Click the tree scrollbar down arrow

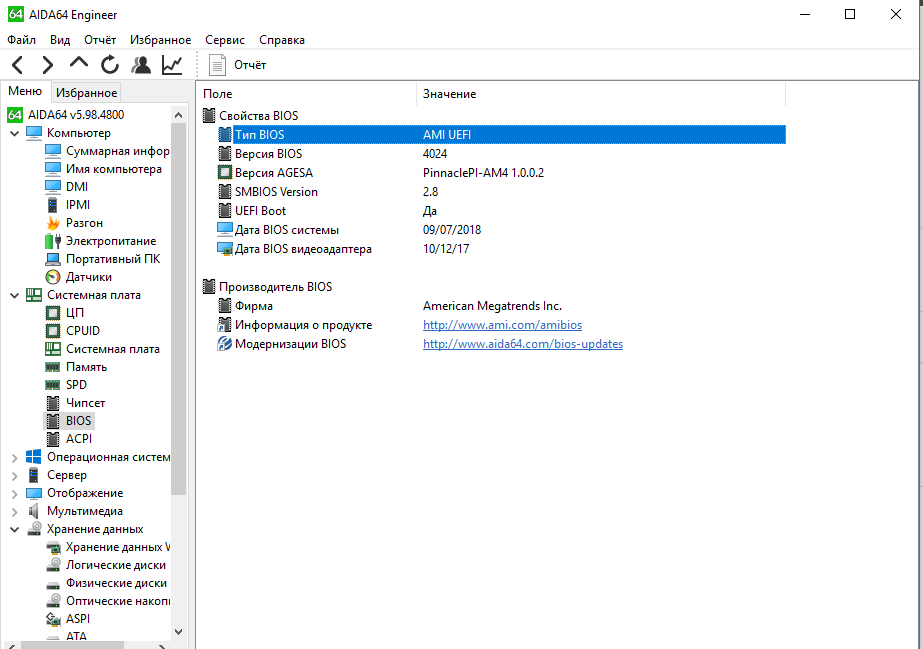click(178, 631)
